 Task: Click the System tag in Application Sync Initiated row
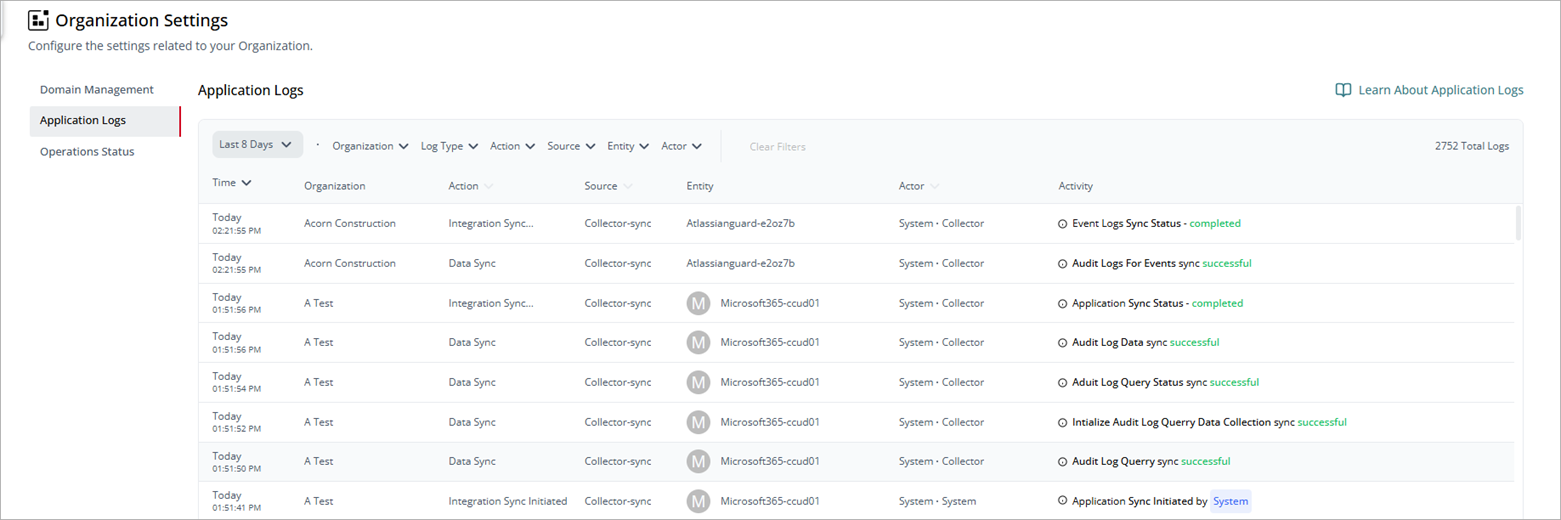[x=1230, y=501]
